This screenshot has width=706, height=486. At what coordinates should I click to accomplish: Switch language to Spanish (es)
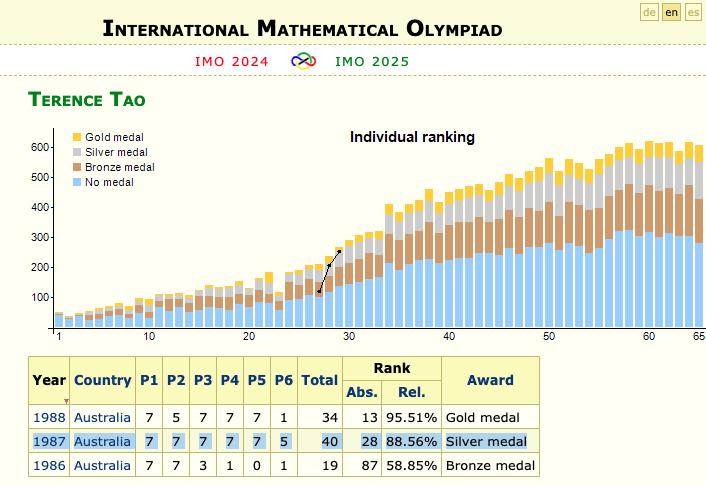click(x=693, y=13)
